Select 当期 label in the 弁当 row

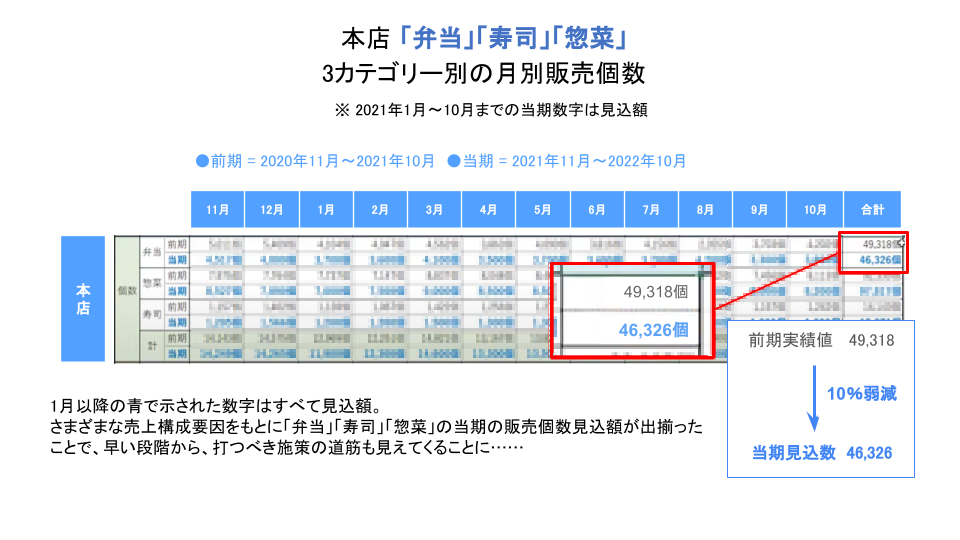click(x=177, y=260)
